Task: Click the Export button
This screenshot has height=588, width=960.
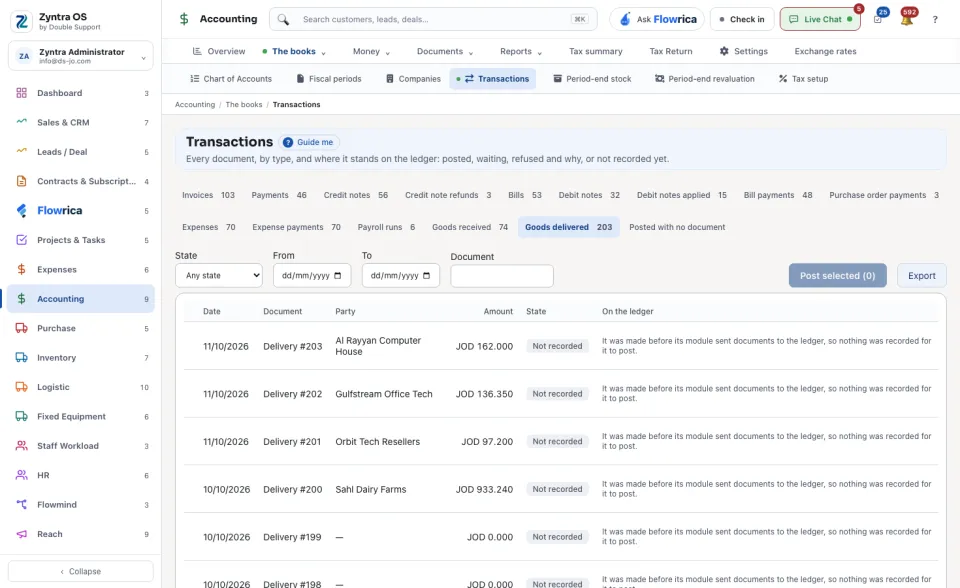Action: (x=921, y=276)
